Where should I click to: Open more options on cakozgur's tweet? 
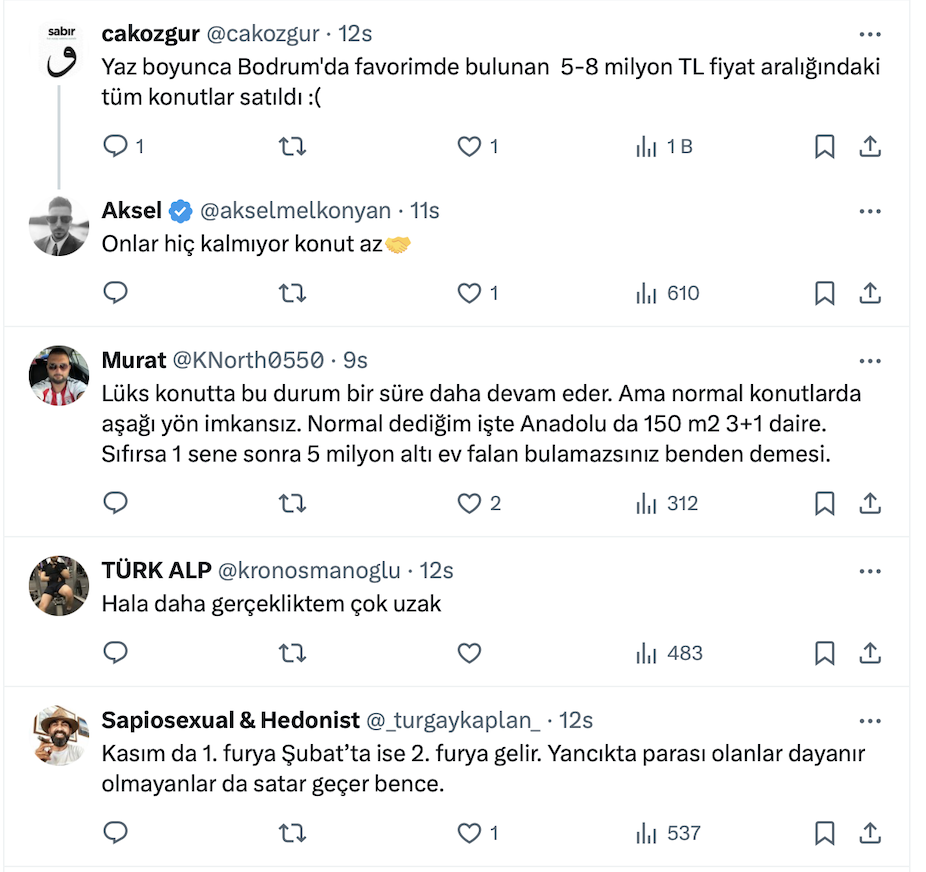pos(870,33)
